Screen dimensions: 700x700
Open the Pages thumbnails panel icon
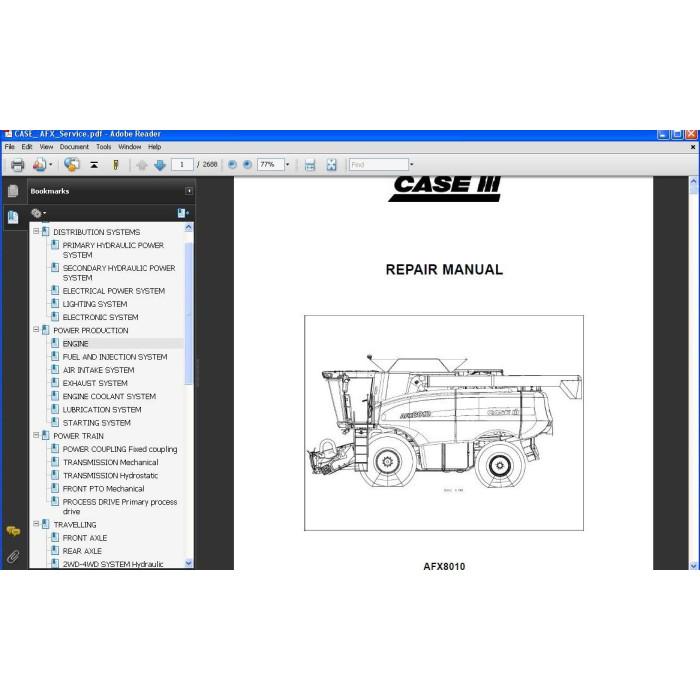(x=13, y=191)
